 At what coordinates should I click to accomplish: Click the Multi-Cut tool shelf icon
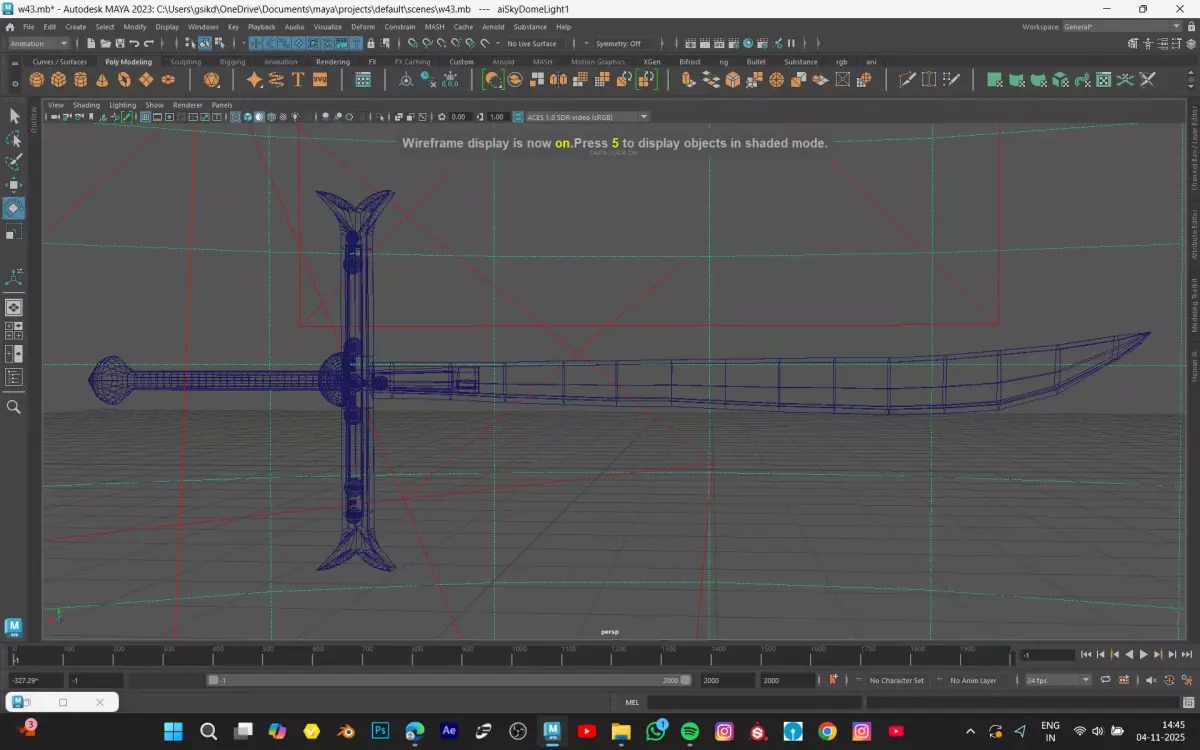[907, 80]
